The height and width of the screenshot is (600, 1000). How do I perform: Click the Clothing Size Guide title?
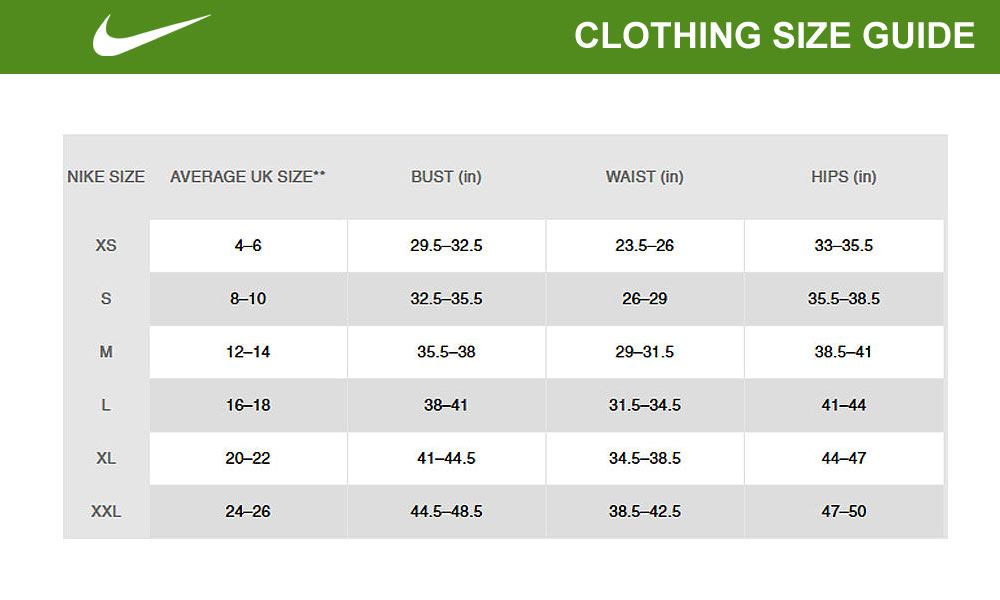click(x=774, y=36)
